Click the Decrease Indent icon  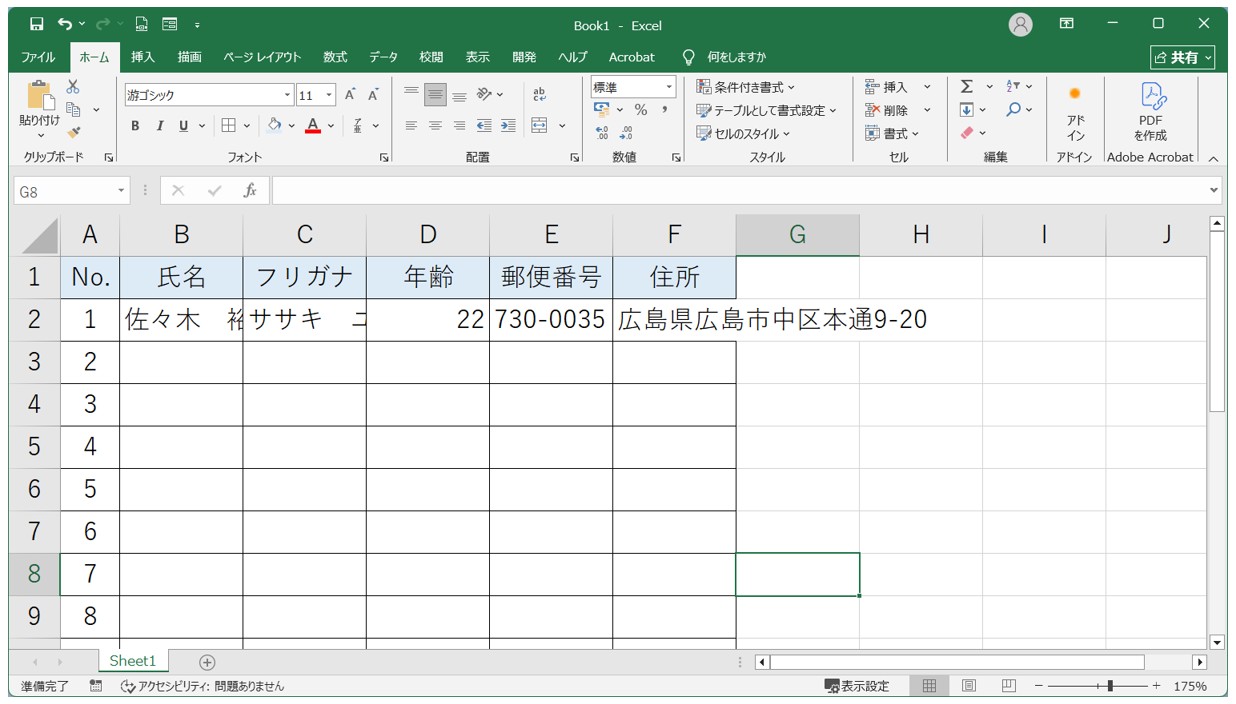(x=484, y=126)
